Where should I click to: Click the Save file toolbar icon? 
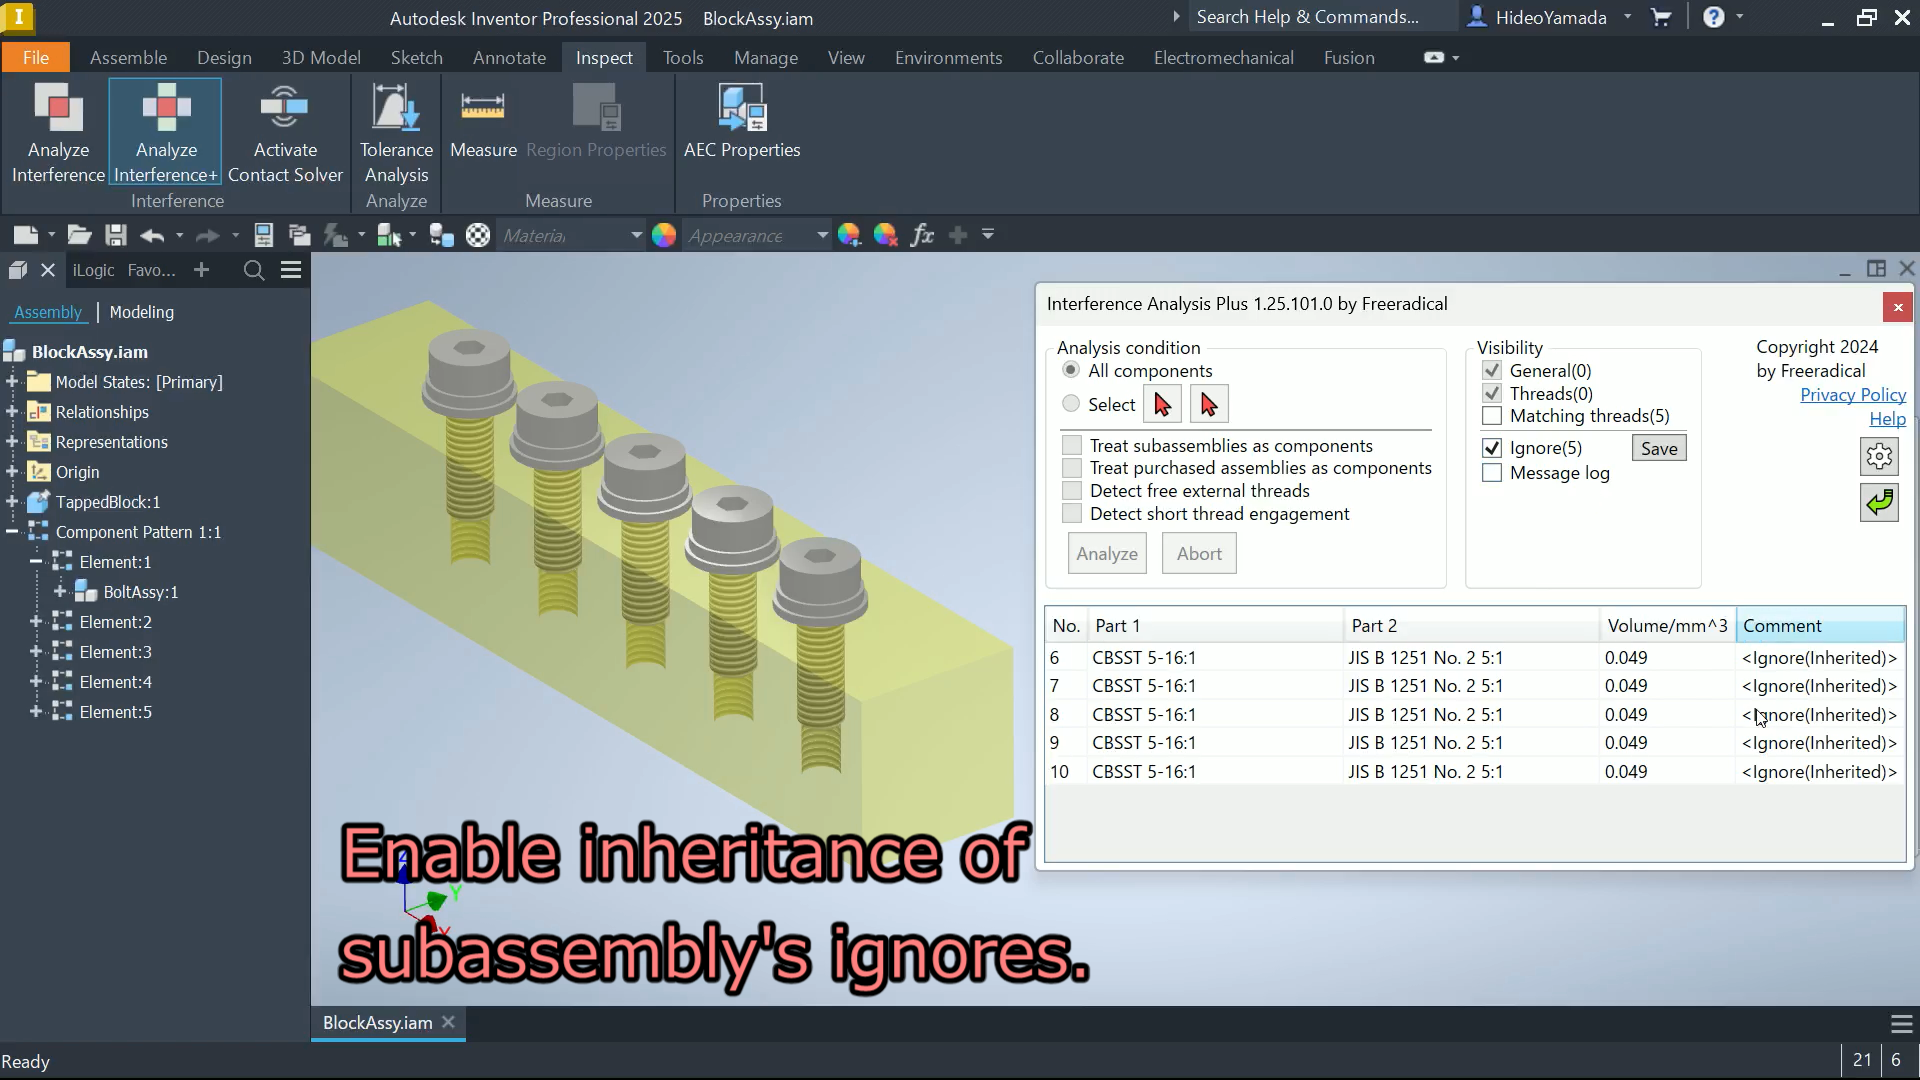point(116,235)
